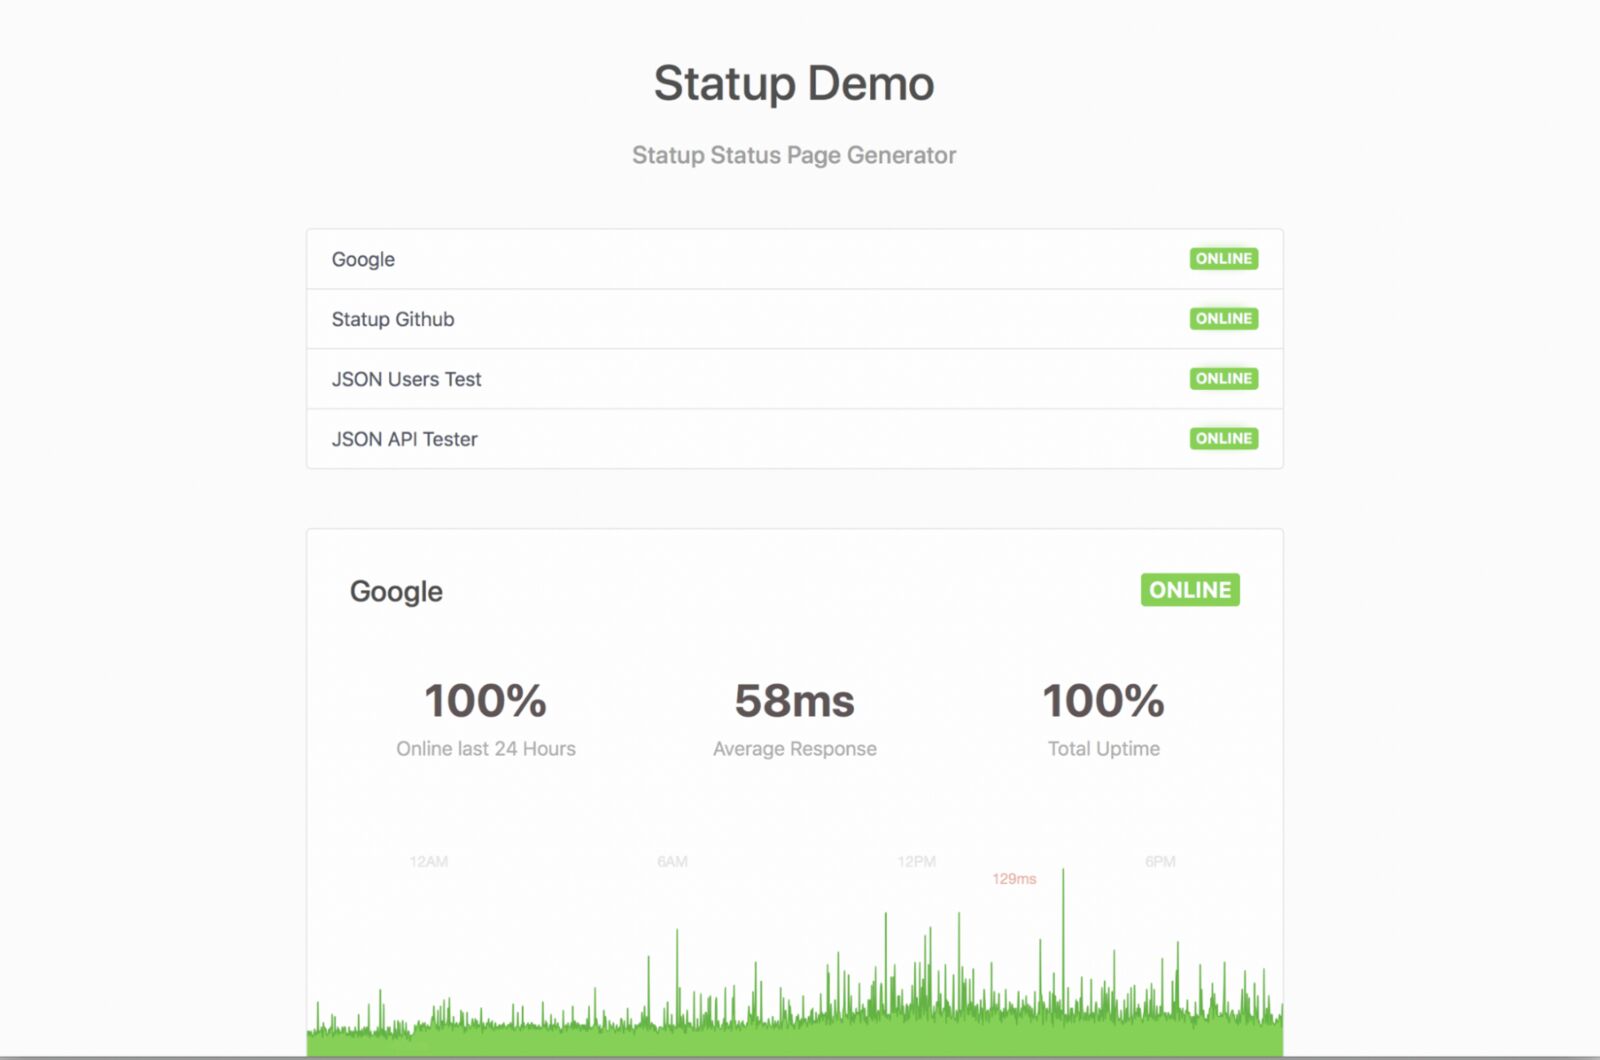Click the Statup Status Page Generator subtitle

pyautogui.click(x=794, y=155)
